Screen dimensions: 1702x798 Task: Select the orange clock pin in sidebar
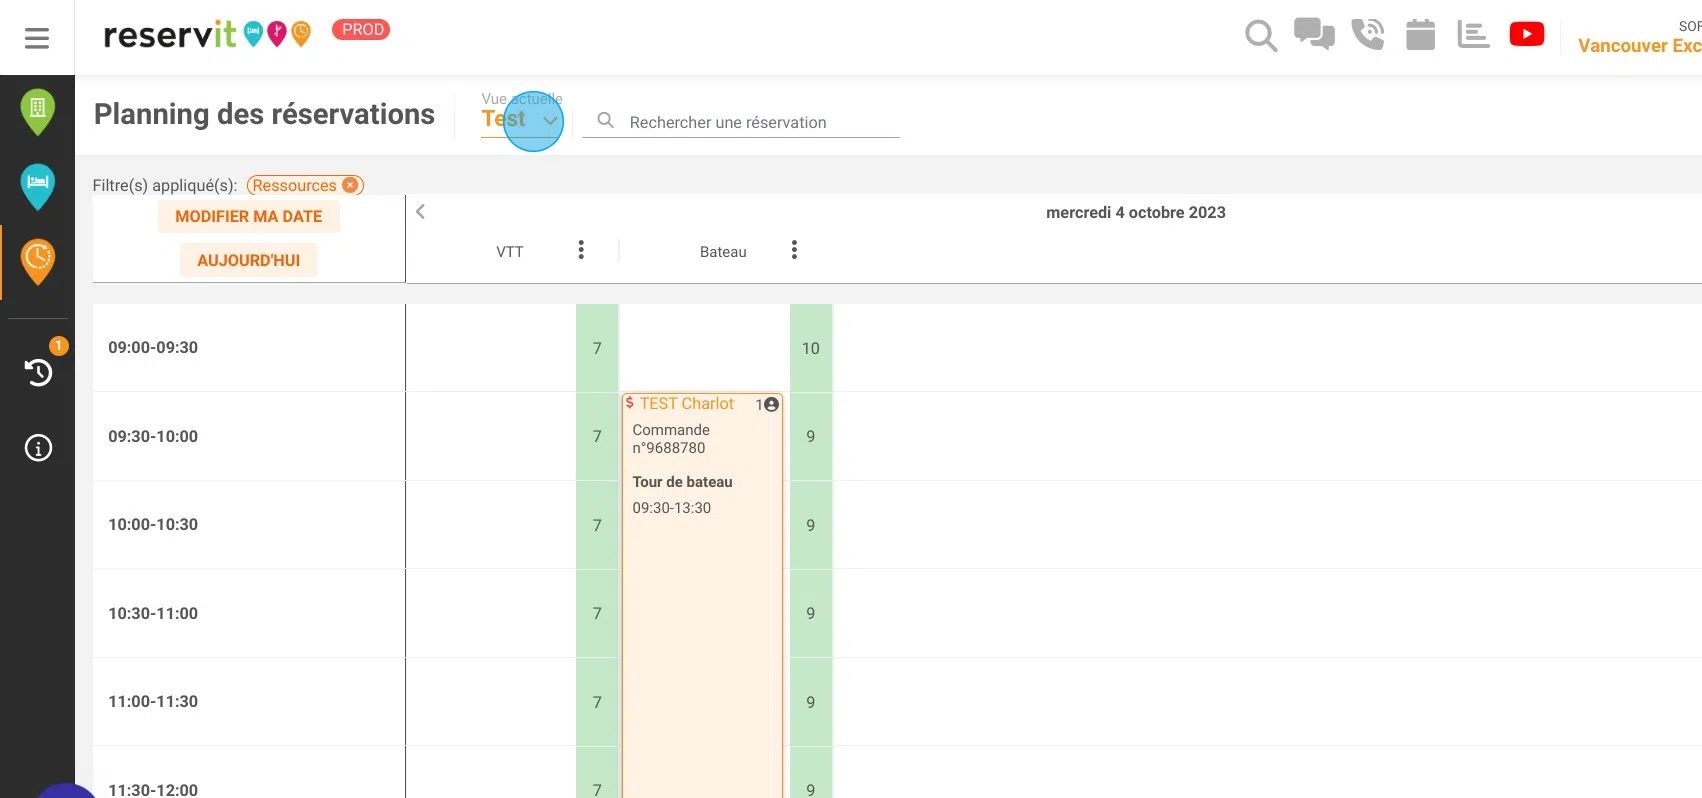click(37, 262)
